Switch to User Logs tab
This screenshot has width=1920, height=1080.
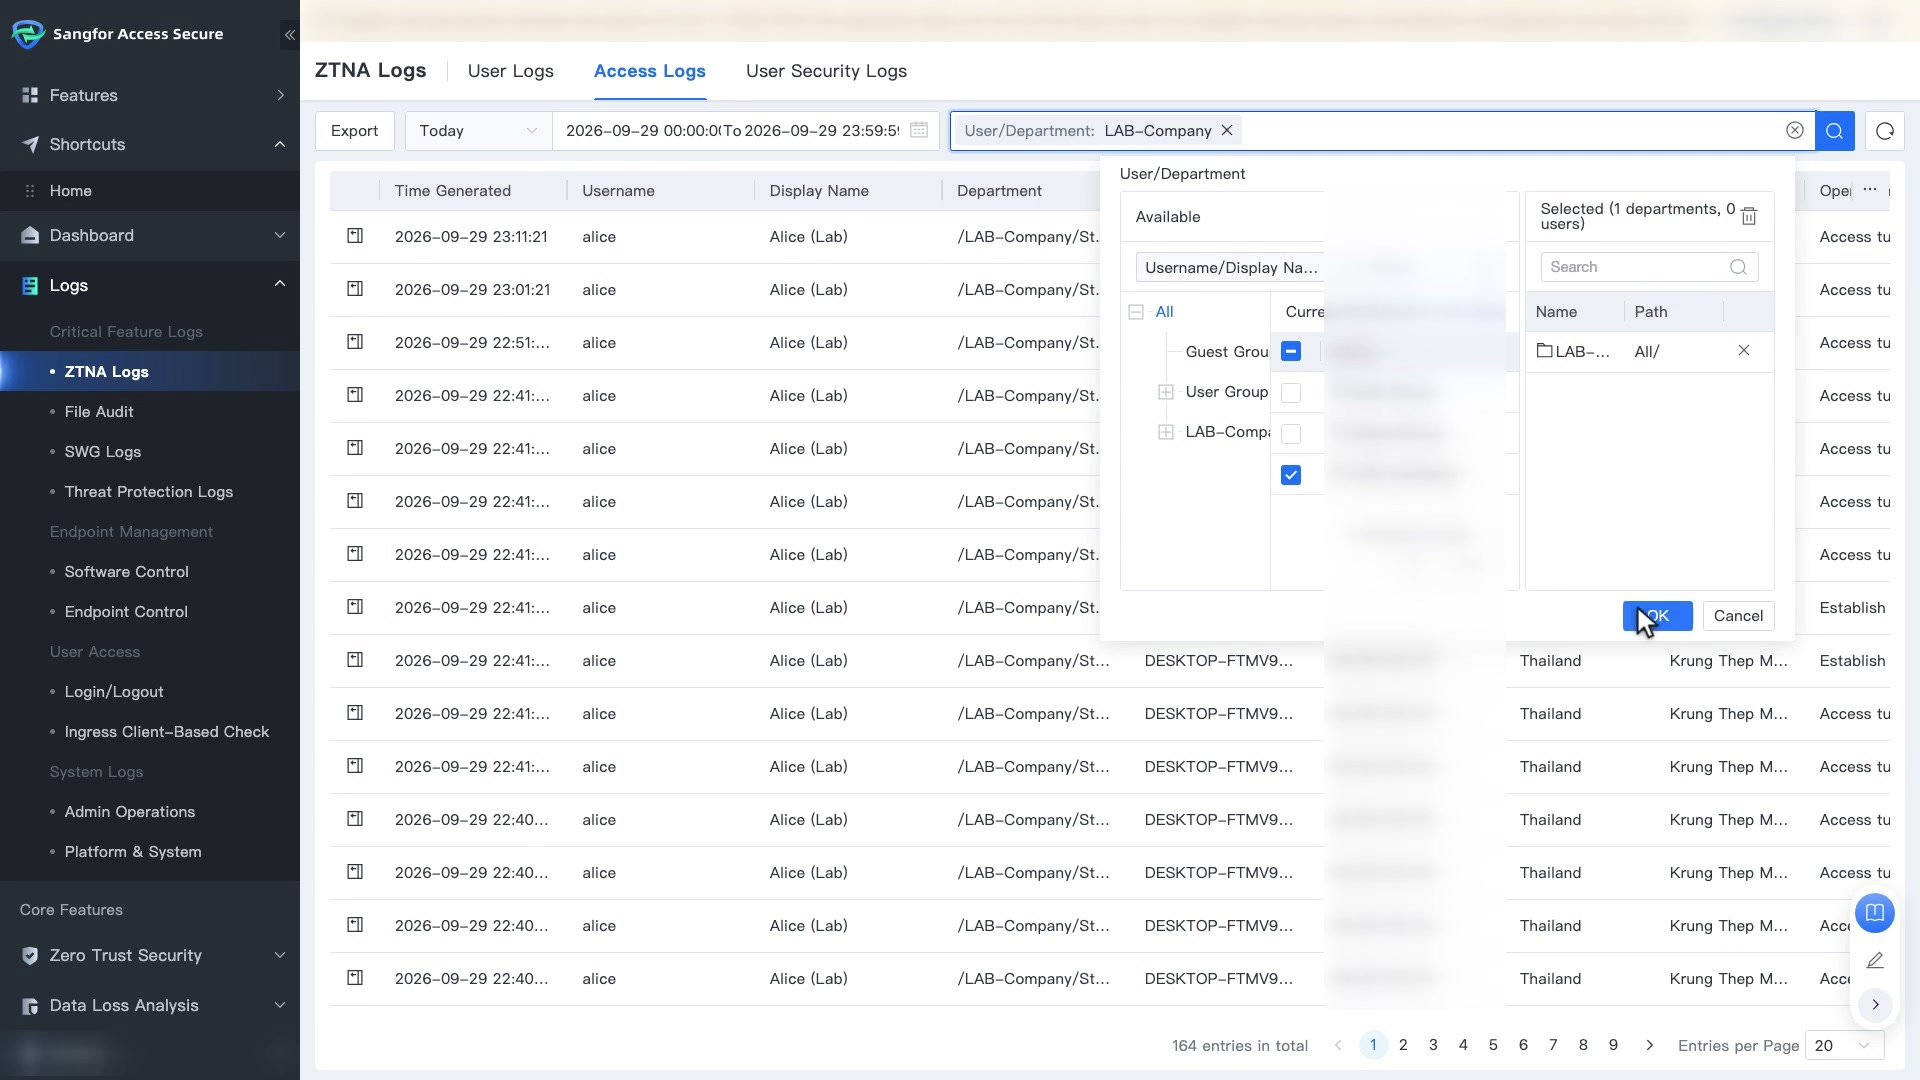click(x=510, y=71)
